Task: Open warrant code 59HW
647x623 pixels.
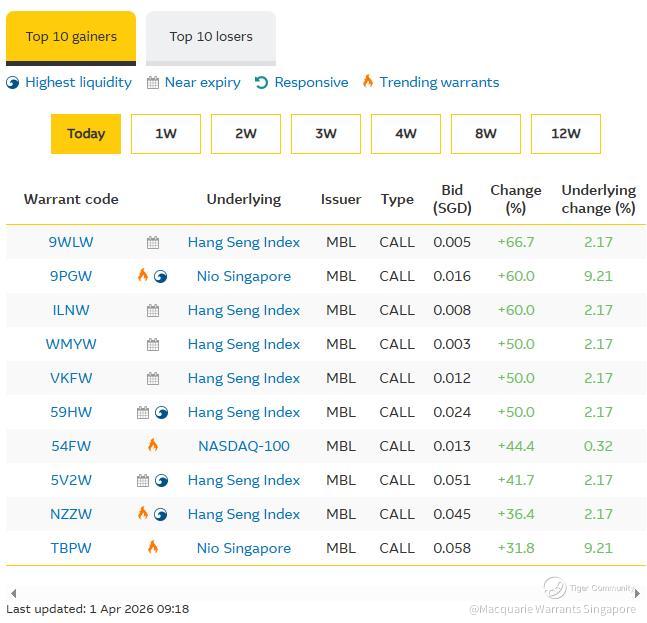Action: [x=71, y=412]
